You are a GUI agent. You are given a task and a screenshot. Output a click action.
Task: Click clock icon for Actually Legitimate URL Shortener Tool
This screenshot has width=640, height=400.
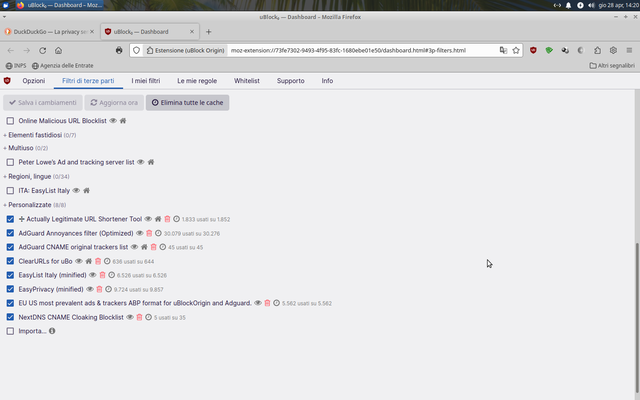(x=176, y=219)
